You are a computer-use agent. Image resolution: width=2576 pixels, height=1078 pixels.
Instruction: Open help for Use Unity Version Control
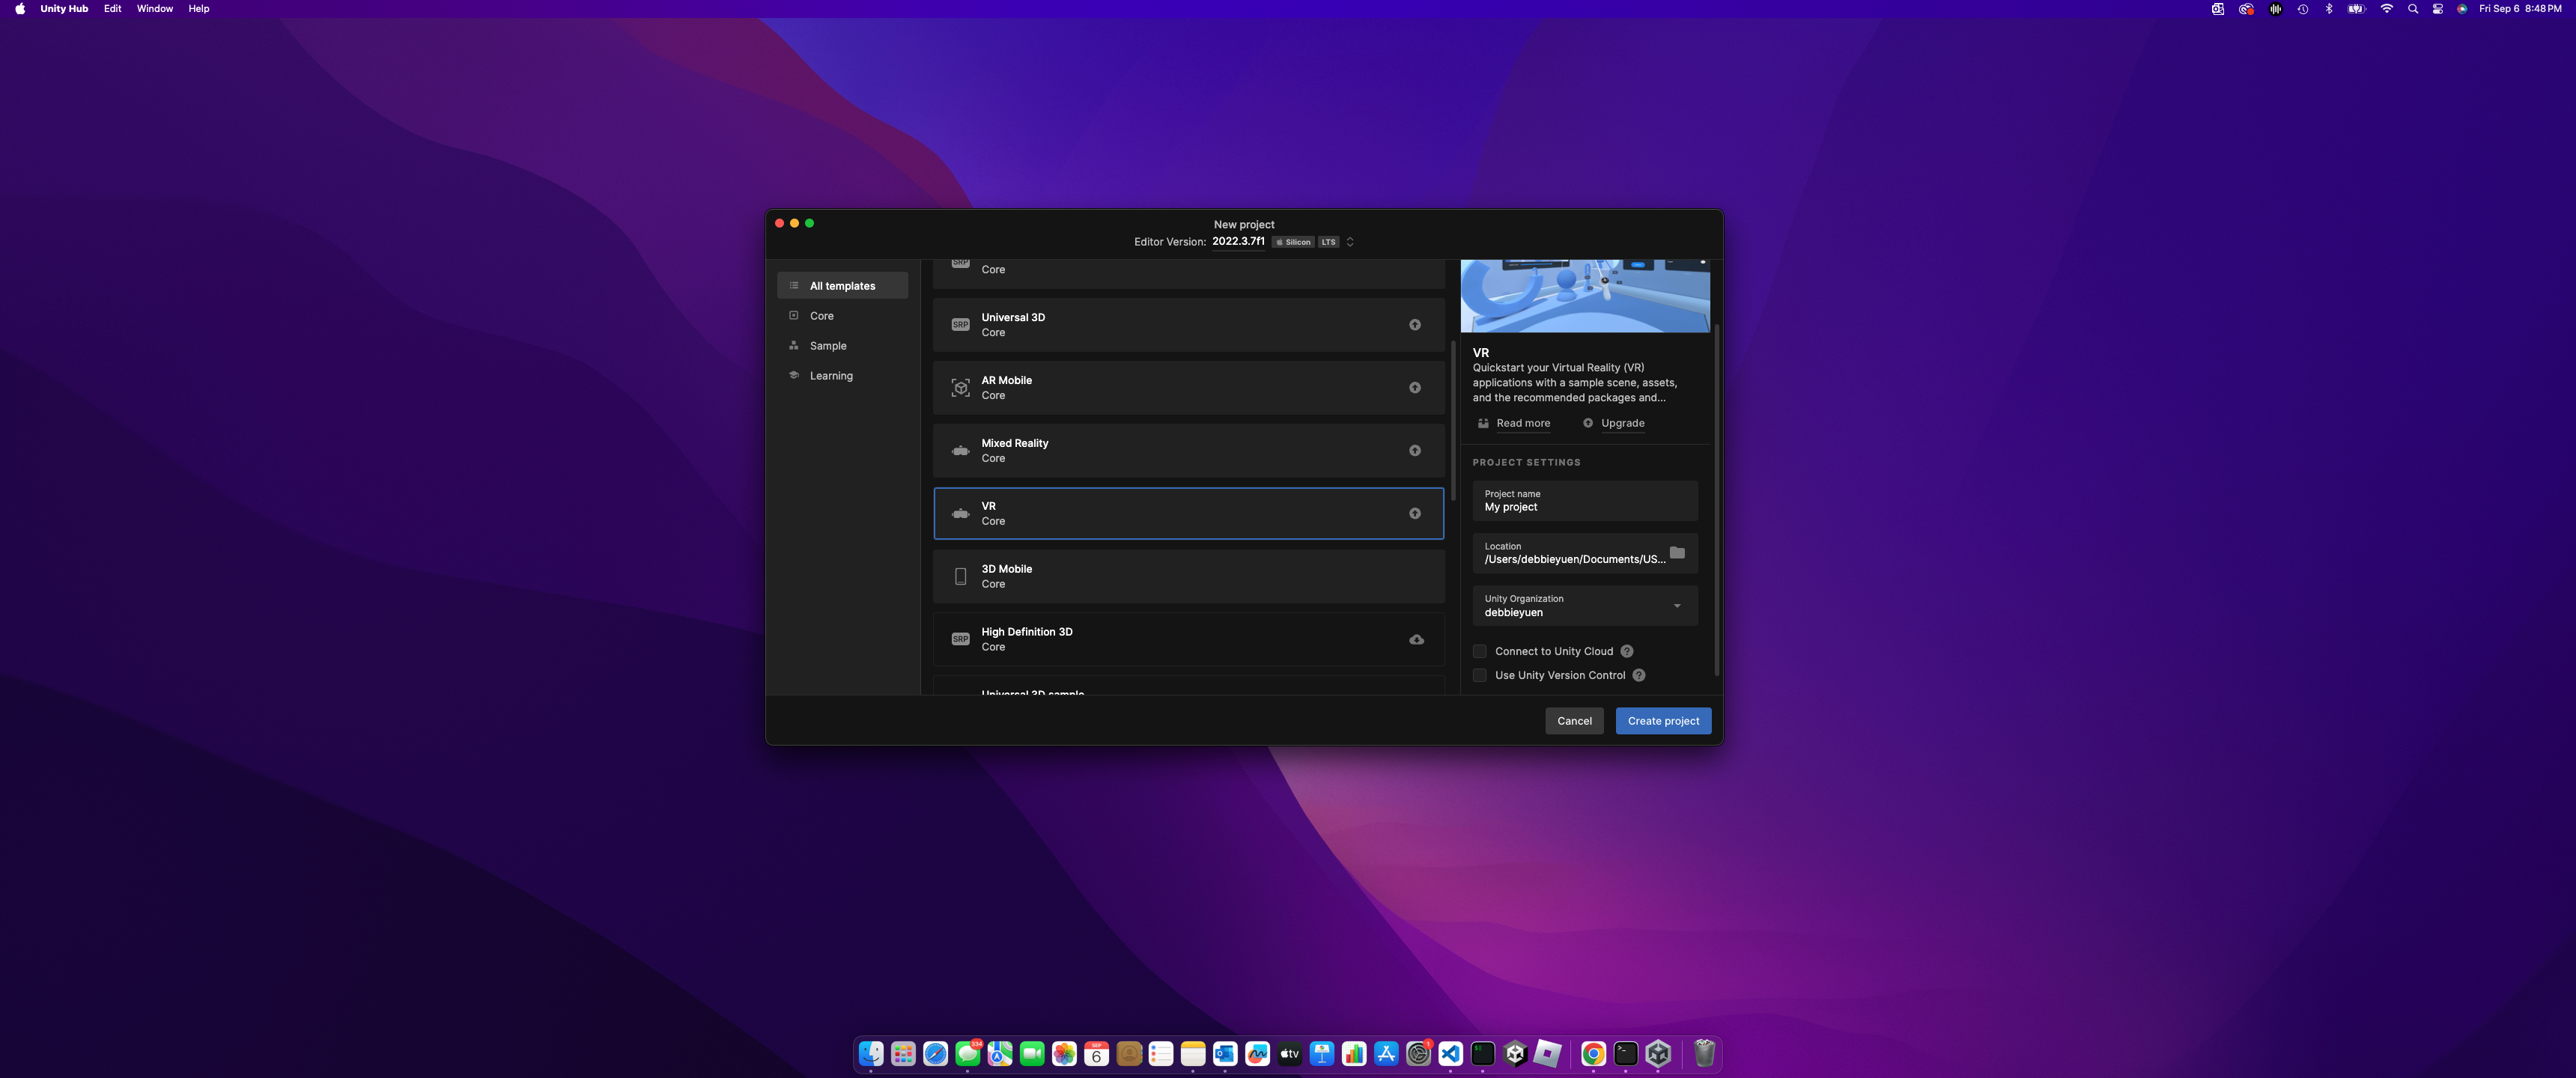coord(1639,675)
